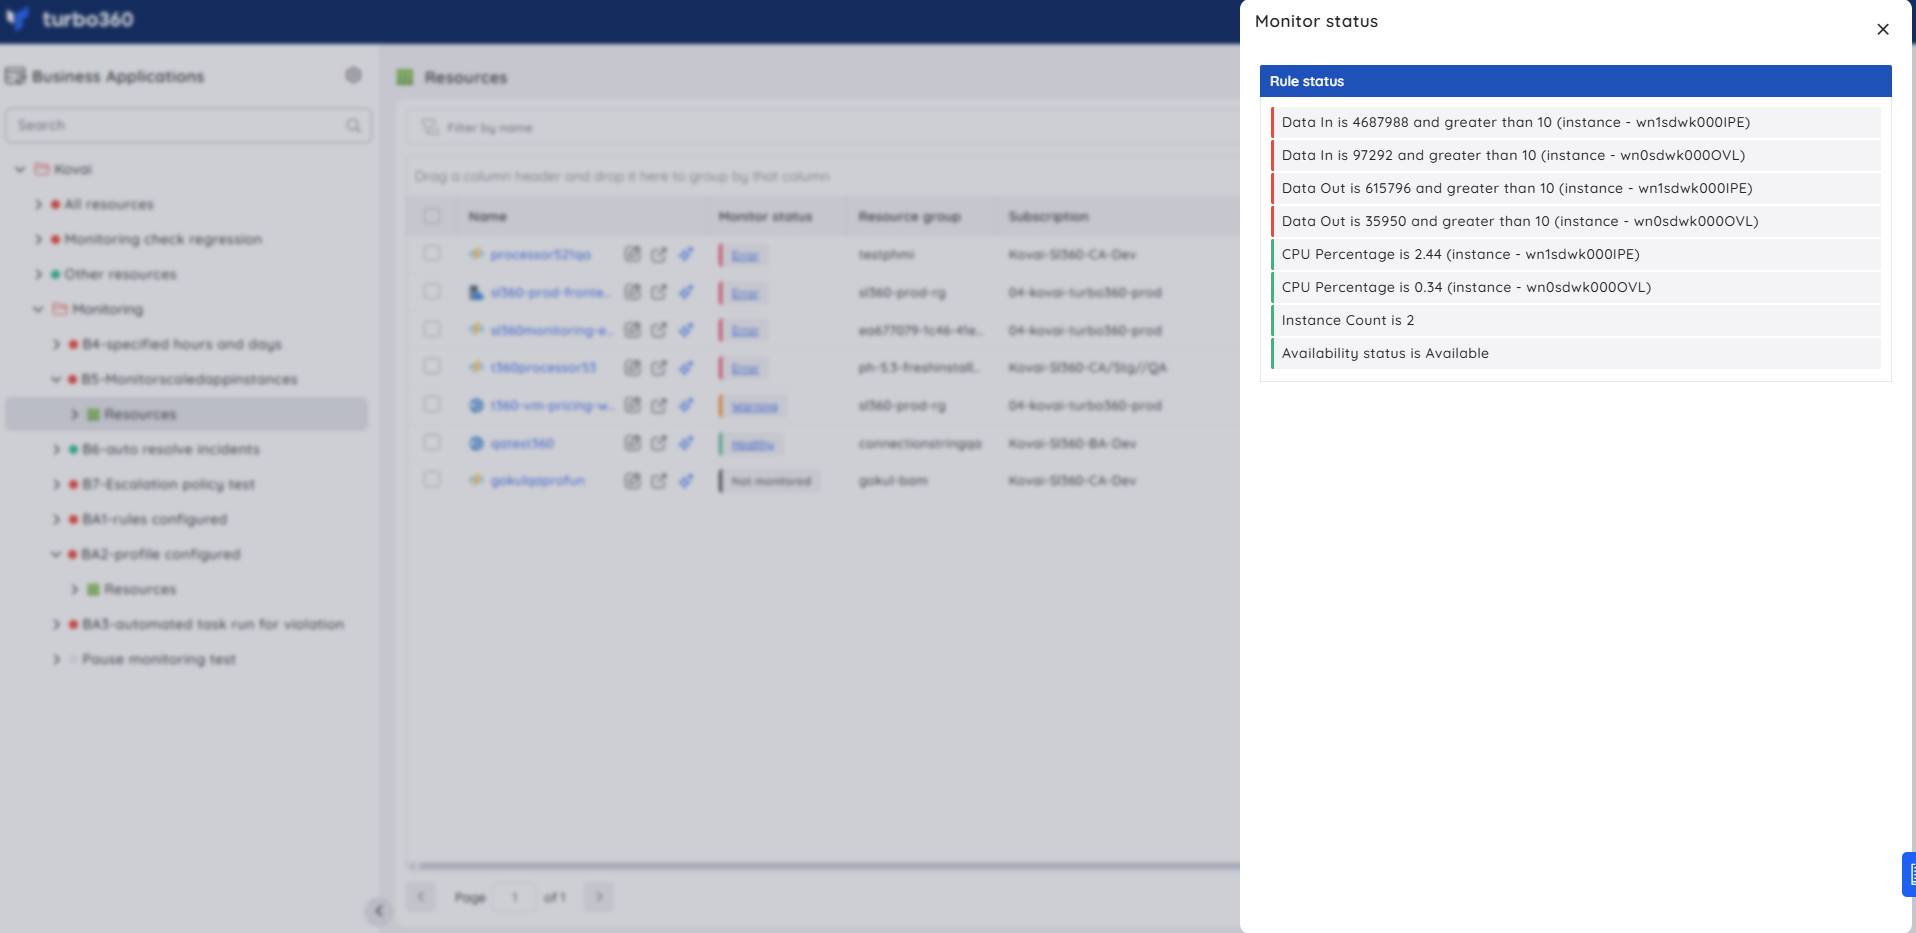This screenshot has height=933, width=1916.
Task: Click the Monitor status panel title
Action: [1316, 21]
